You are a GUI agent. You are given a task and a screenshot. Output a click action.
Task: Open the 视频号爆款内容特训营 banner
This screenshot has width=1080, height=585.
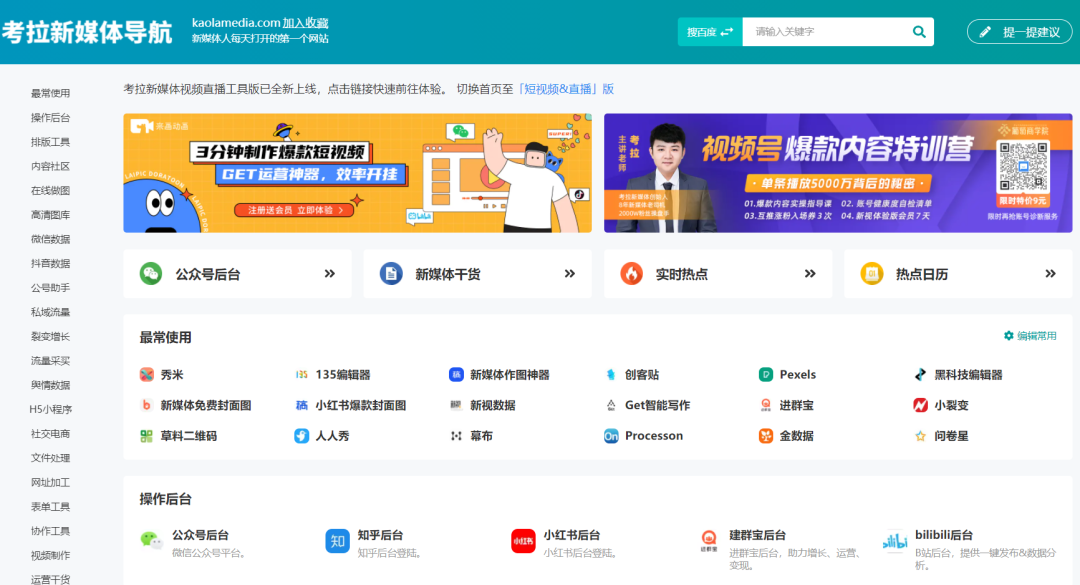[x=838, y=173]
